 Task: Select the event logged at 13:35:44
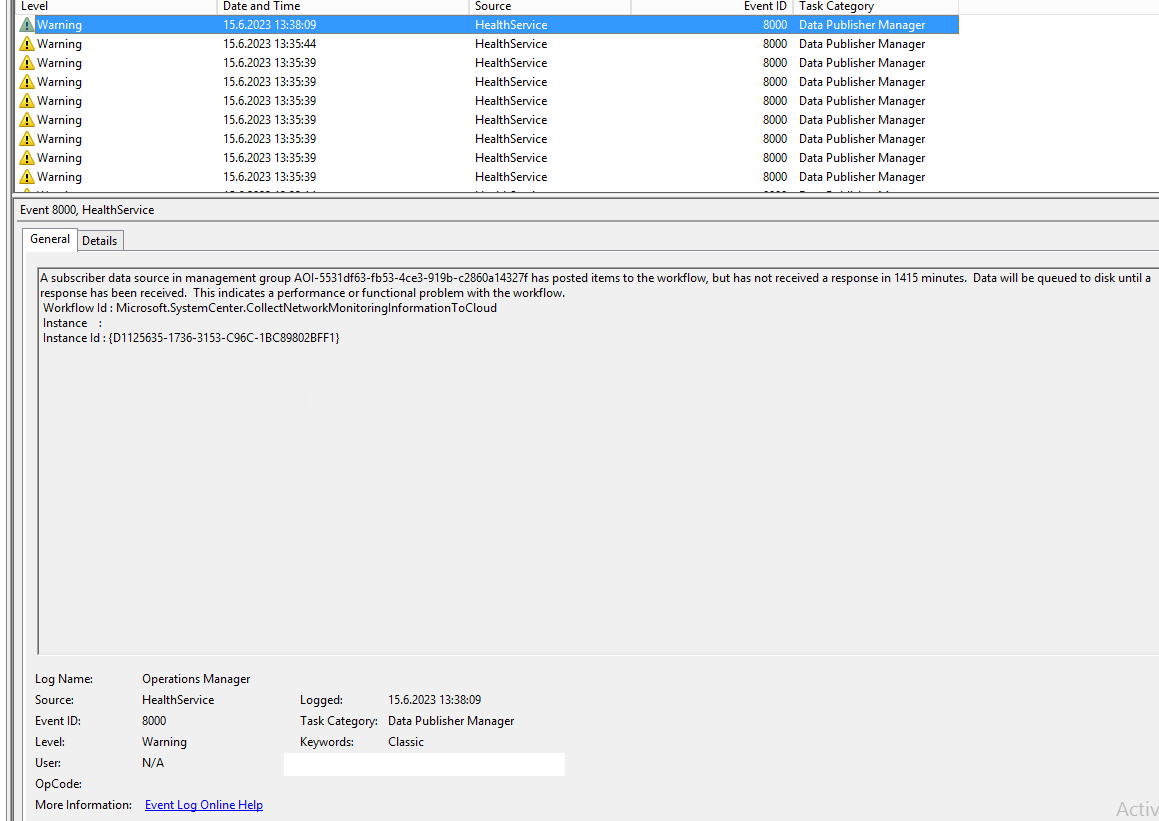click(x=300, y=44)
